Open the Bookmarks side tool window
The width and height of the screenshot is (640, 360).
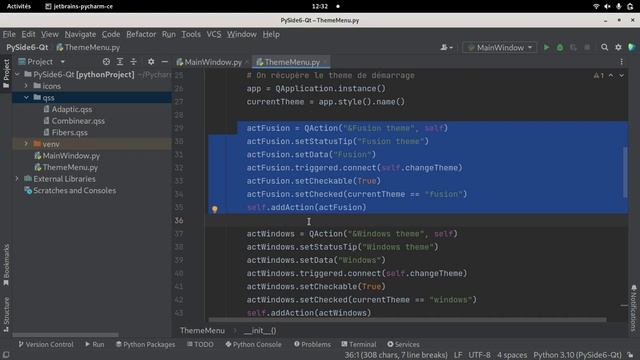(6, 265)
